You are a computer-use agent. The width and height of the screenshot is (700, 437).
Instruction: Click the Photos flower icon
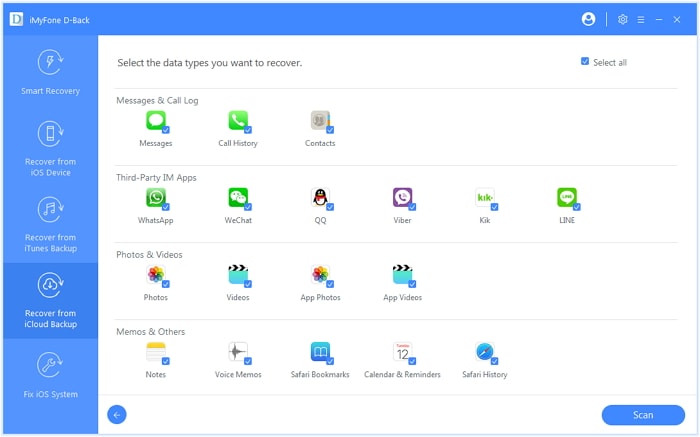click(x=156, y=275)
